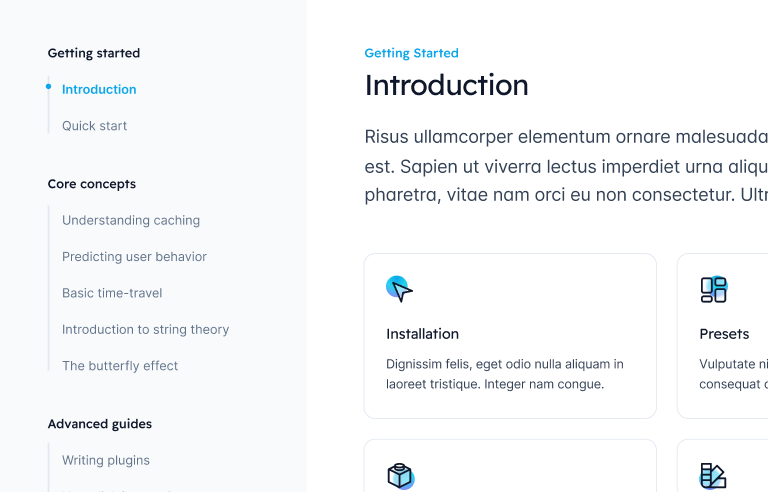The image size is (768, 492).
Task: Click the Installation card description text
Action: (504, 374)
